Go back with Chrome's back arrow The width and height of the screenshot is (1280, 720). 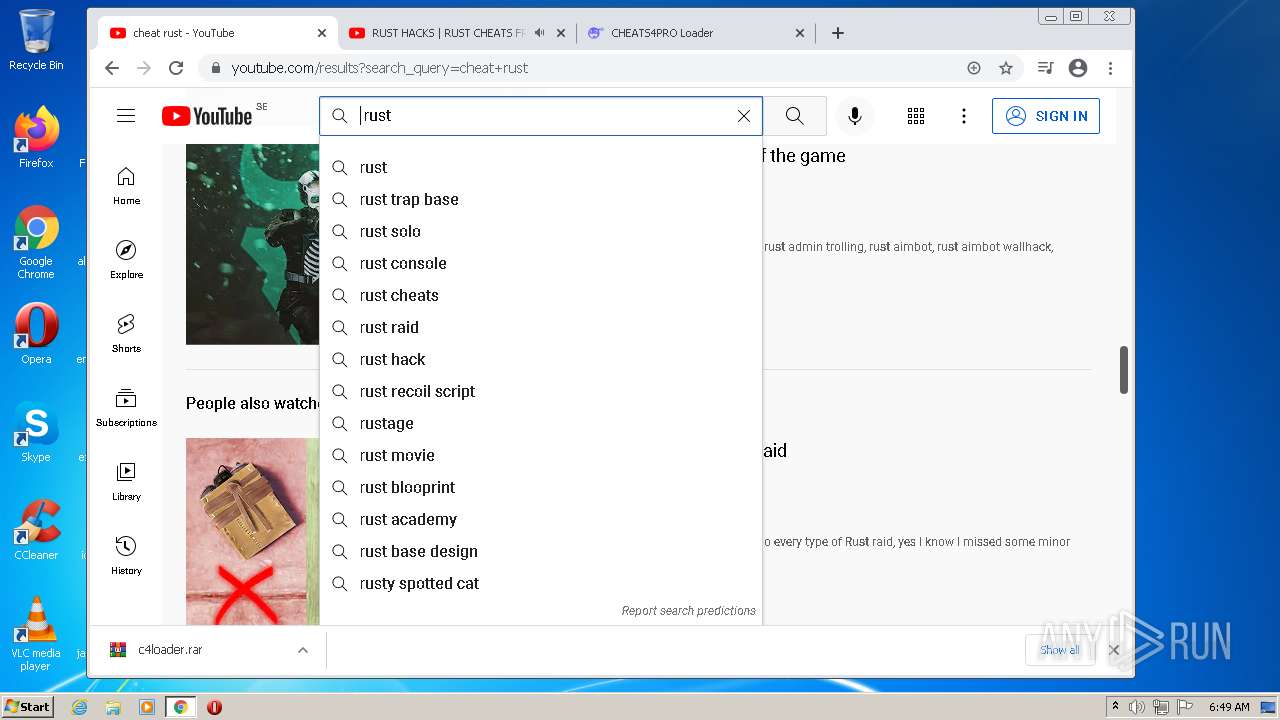(x=112, y=68)
